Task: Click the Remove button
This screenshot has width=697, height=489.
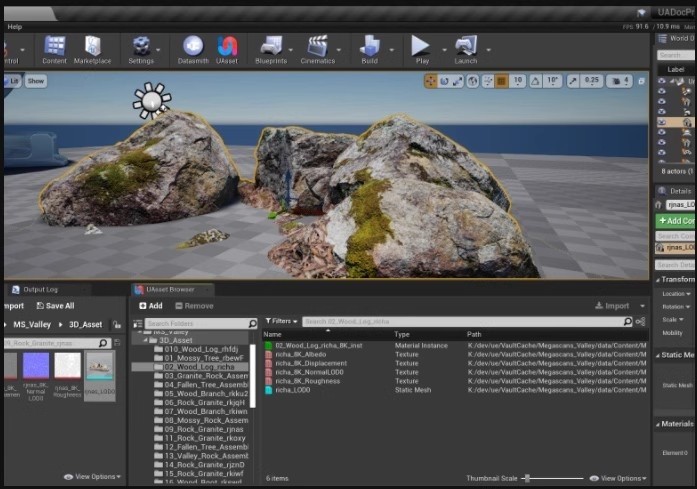Action: point(194,306)
